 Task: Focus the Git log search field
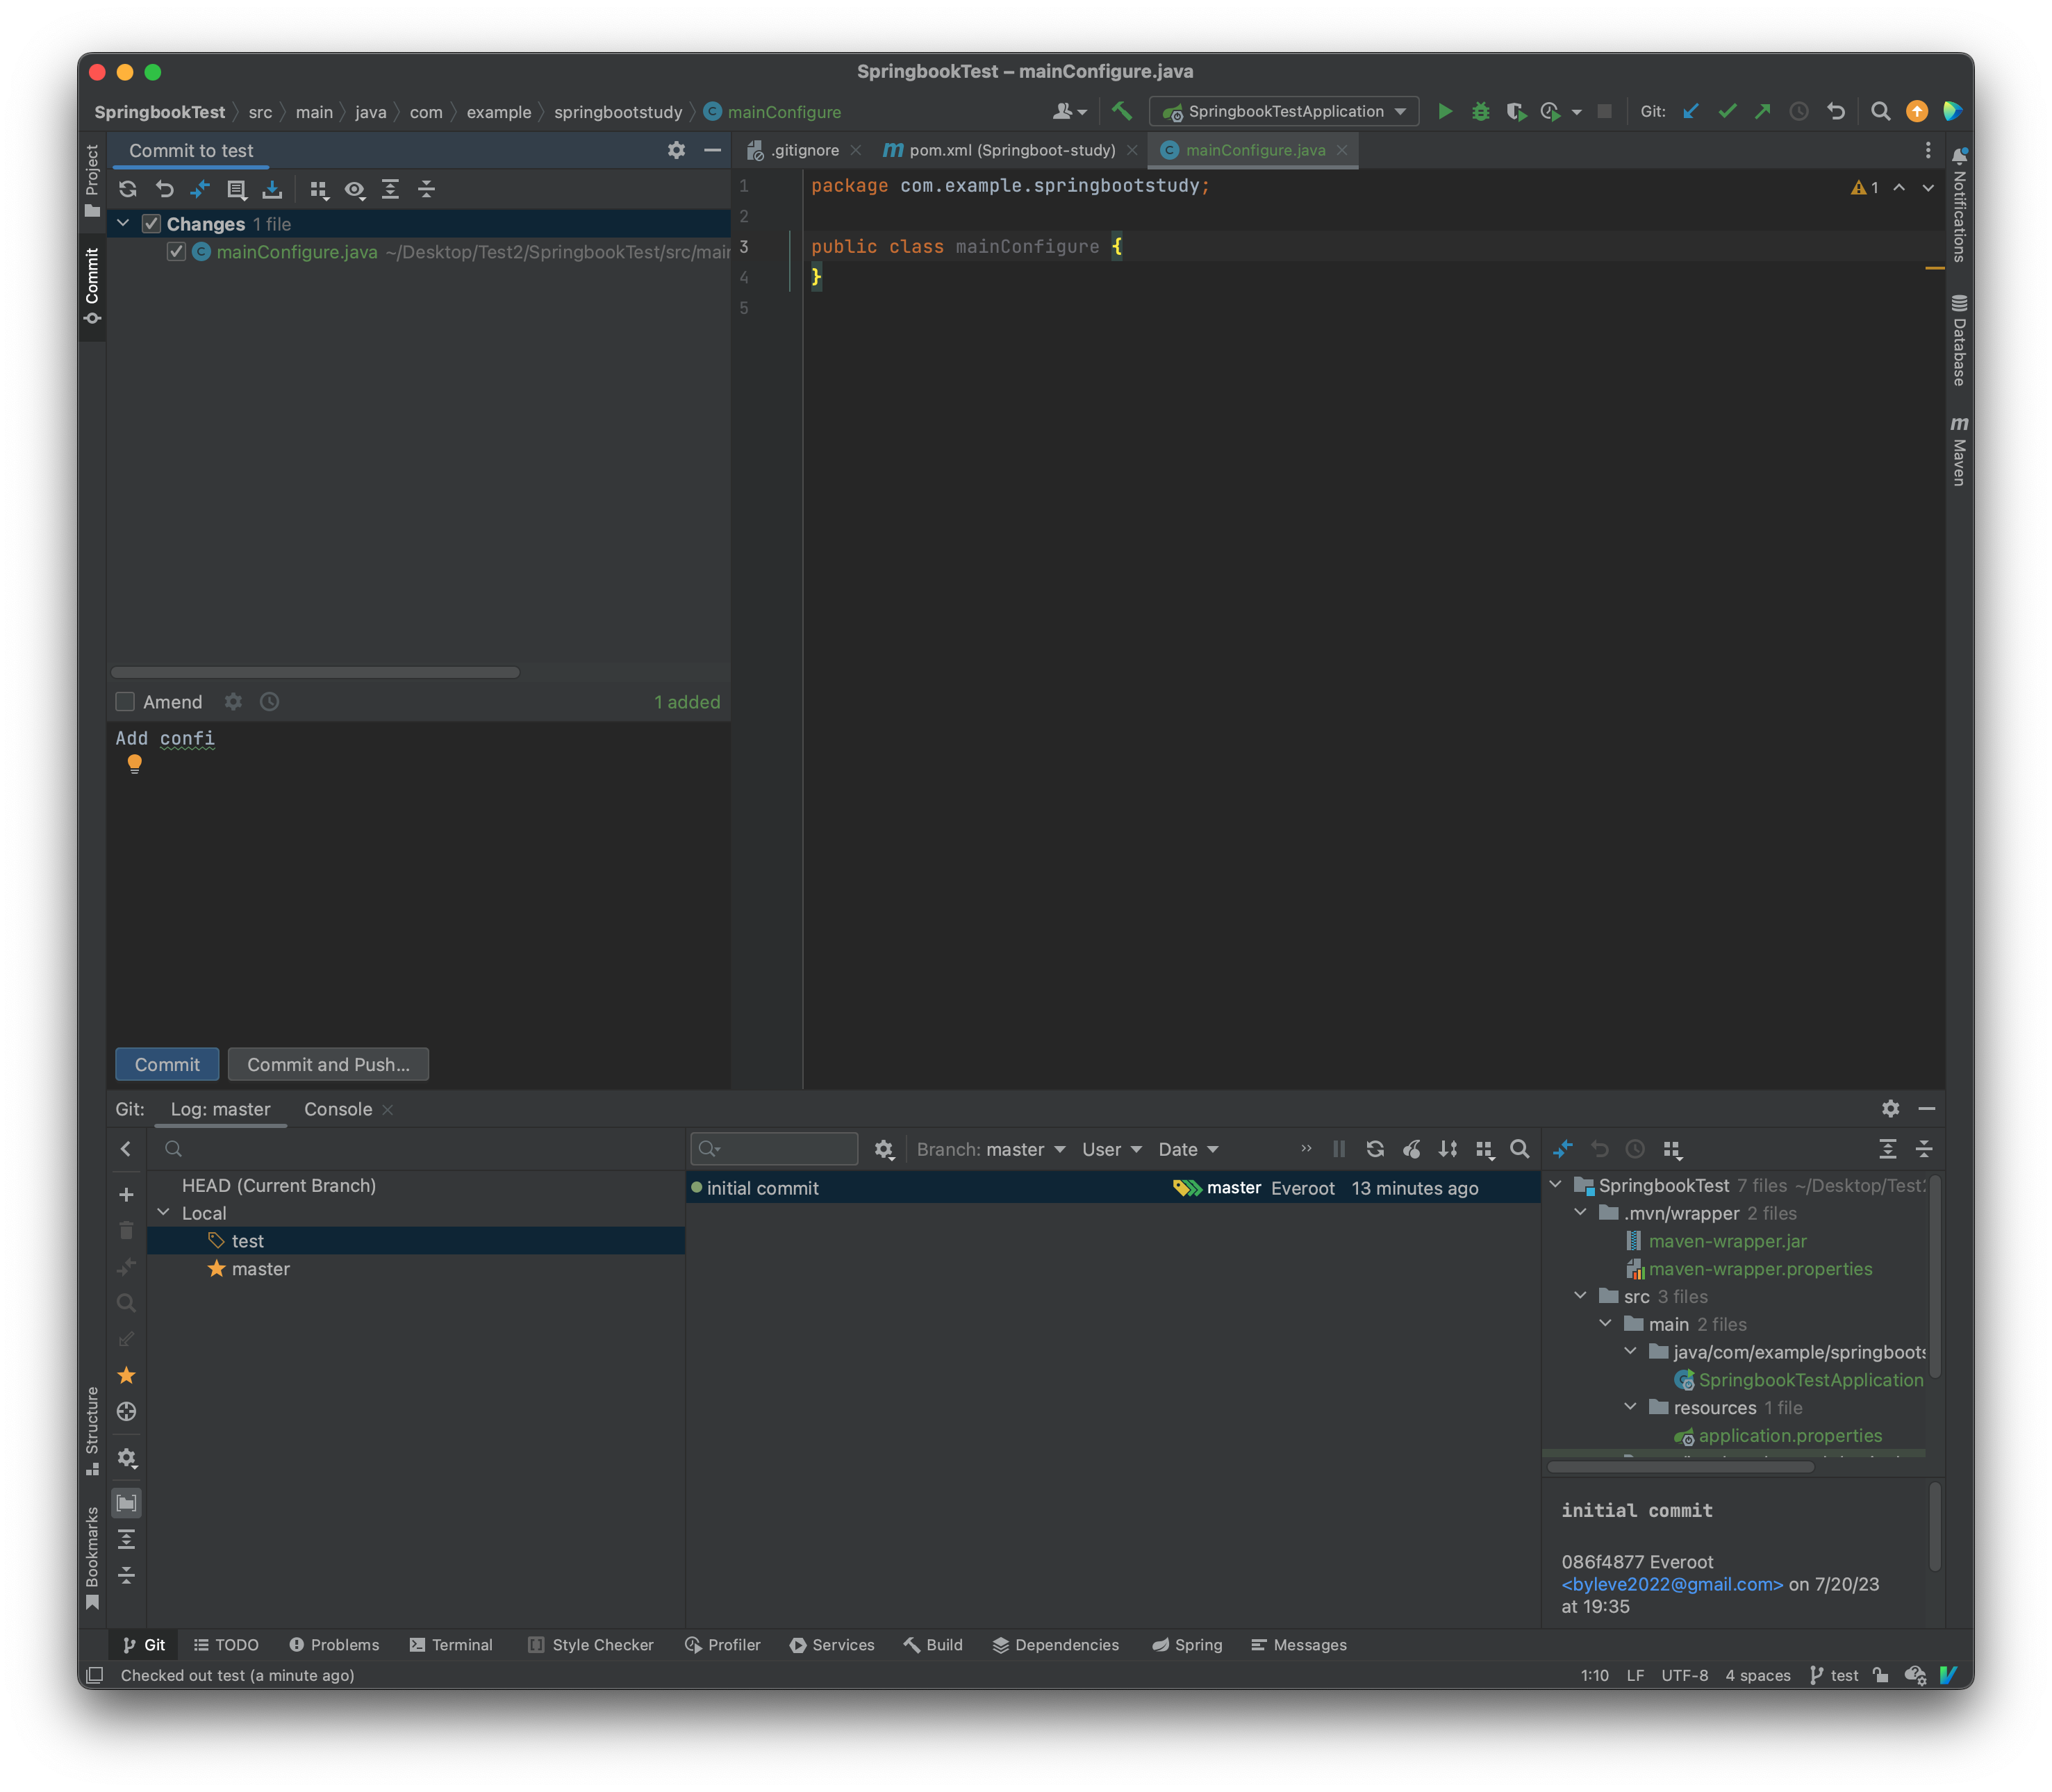point(774,1149)
